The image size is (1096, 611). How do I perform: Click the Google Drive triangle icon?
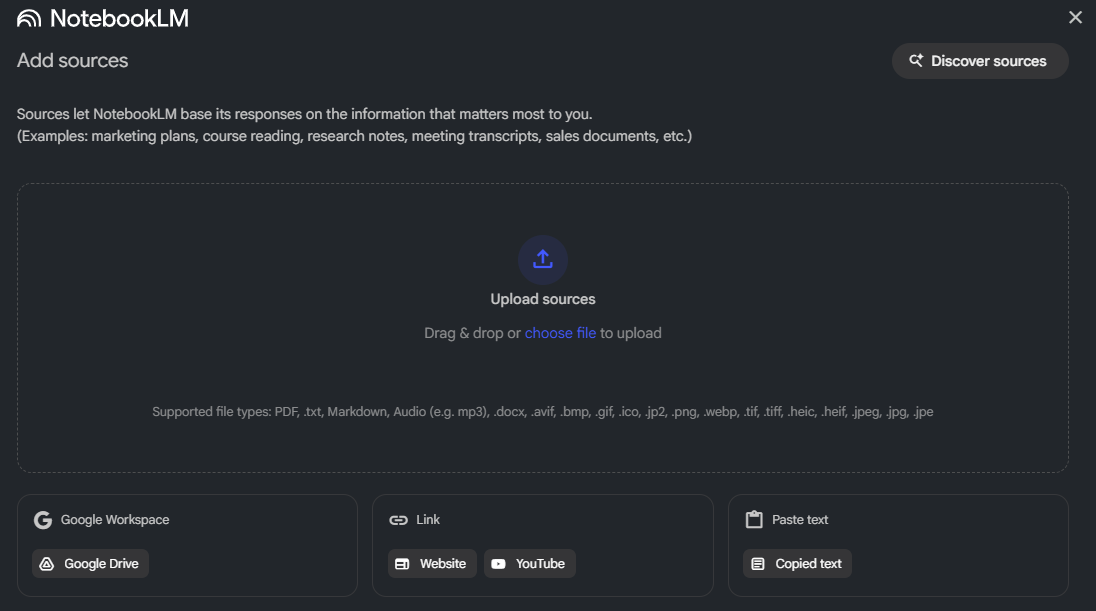click(x=46, y=564)
